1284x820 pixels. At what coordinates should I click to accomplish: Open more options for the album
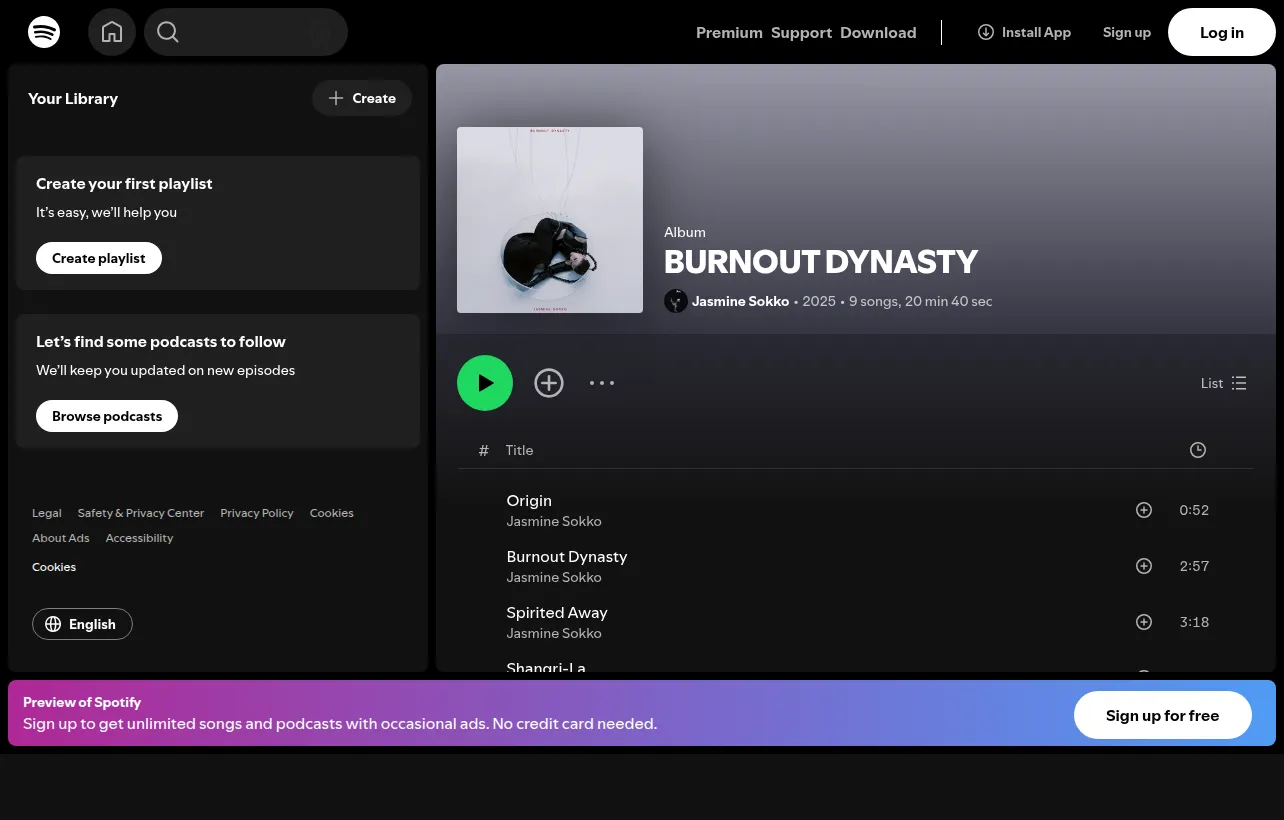pos(602,383)
